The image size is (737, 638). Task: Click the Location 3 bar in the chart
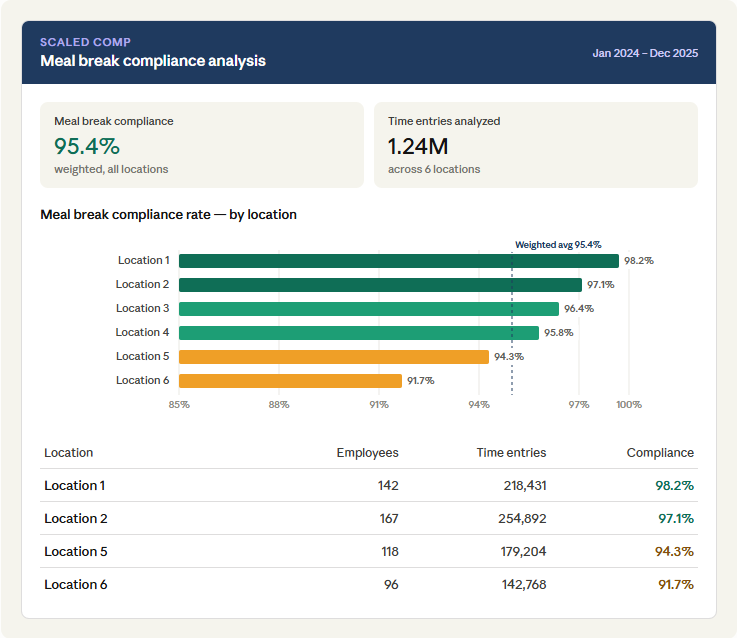click(368, 309)
